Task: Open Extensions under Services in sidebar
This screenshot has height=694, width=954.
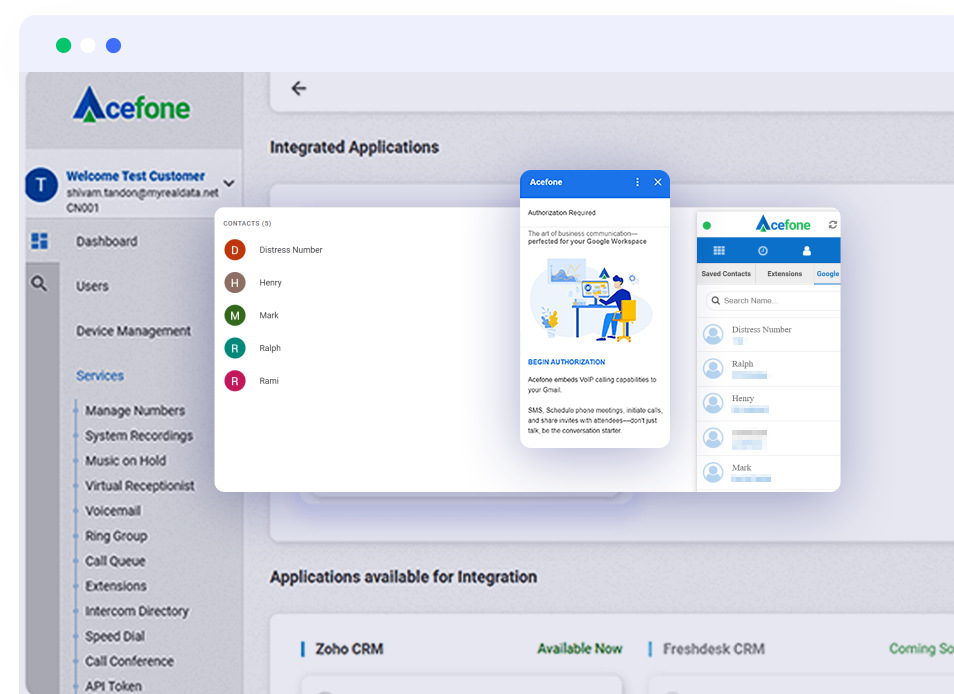Action: (116, 586)
